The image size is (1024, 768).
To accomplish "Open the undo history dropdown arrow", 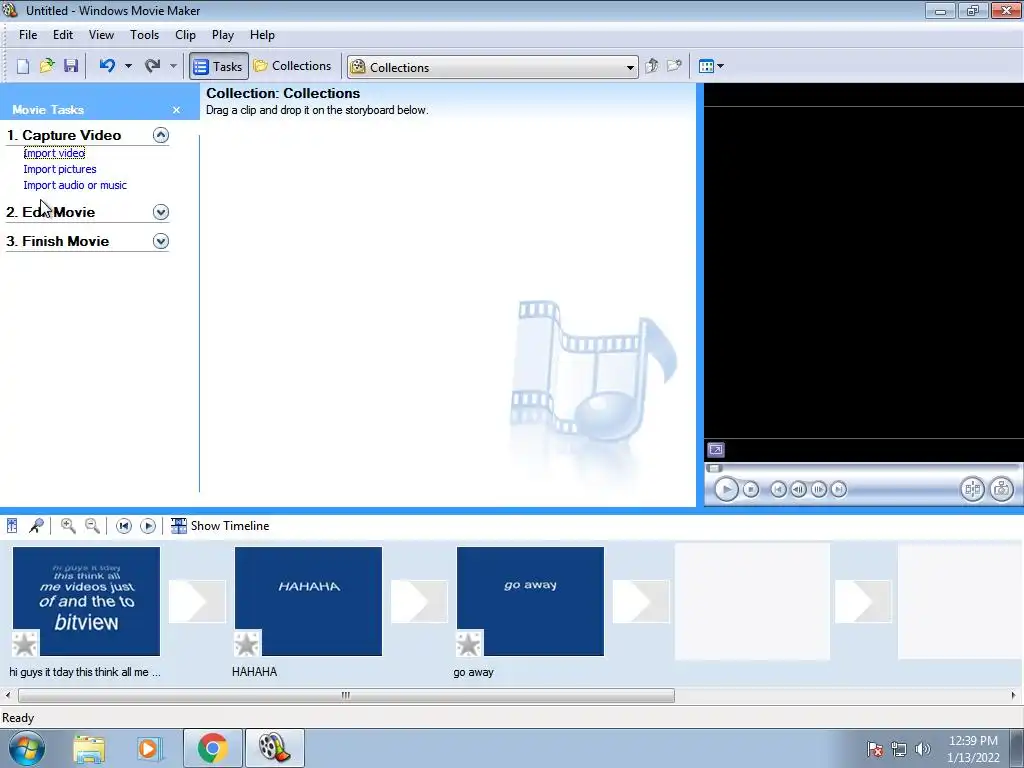I will pyautogui.click(x=128, y=66).
